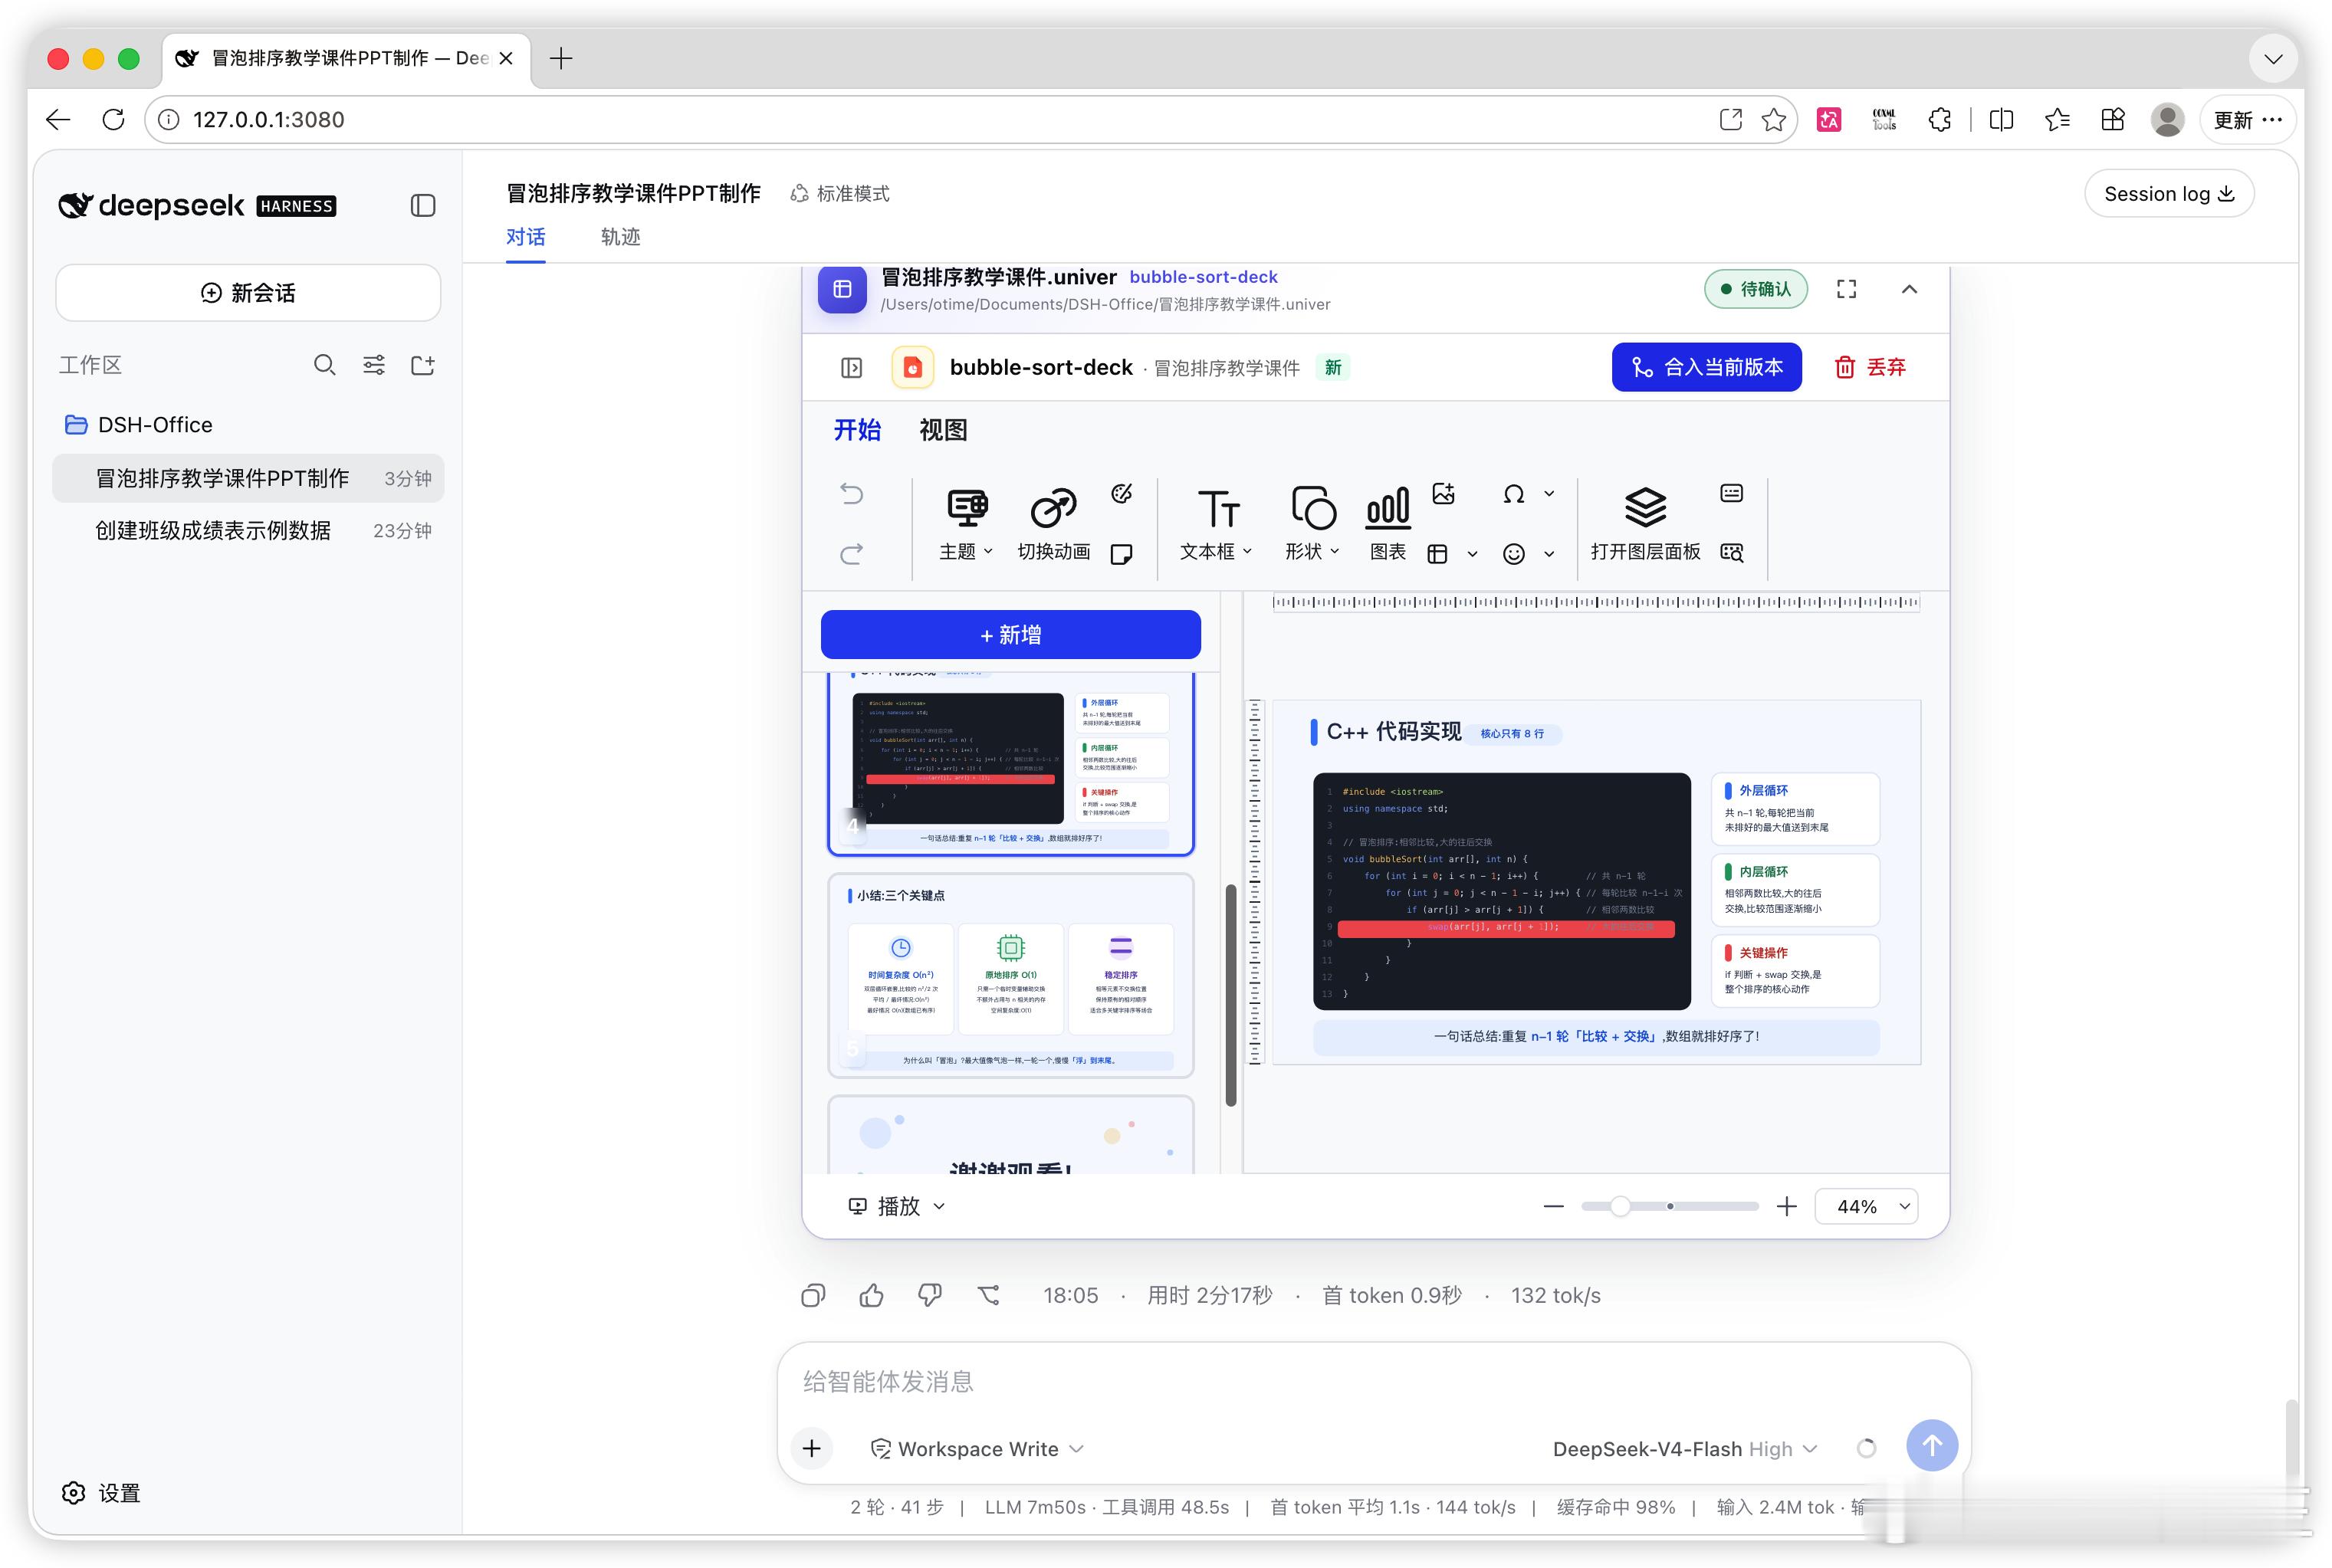Collapse the 冒泡排序教学课件.univer preview card
2332x1568 pixels.
pos(1909,289)
